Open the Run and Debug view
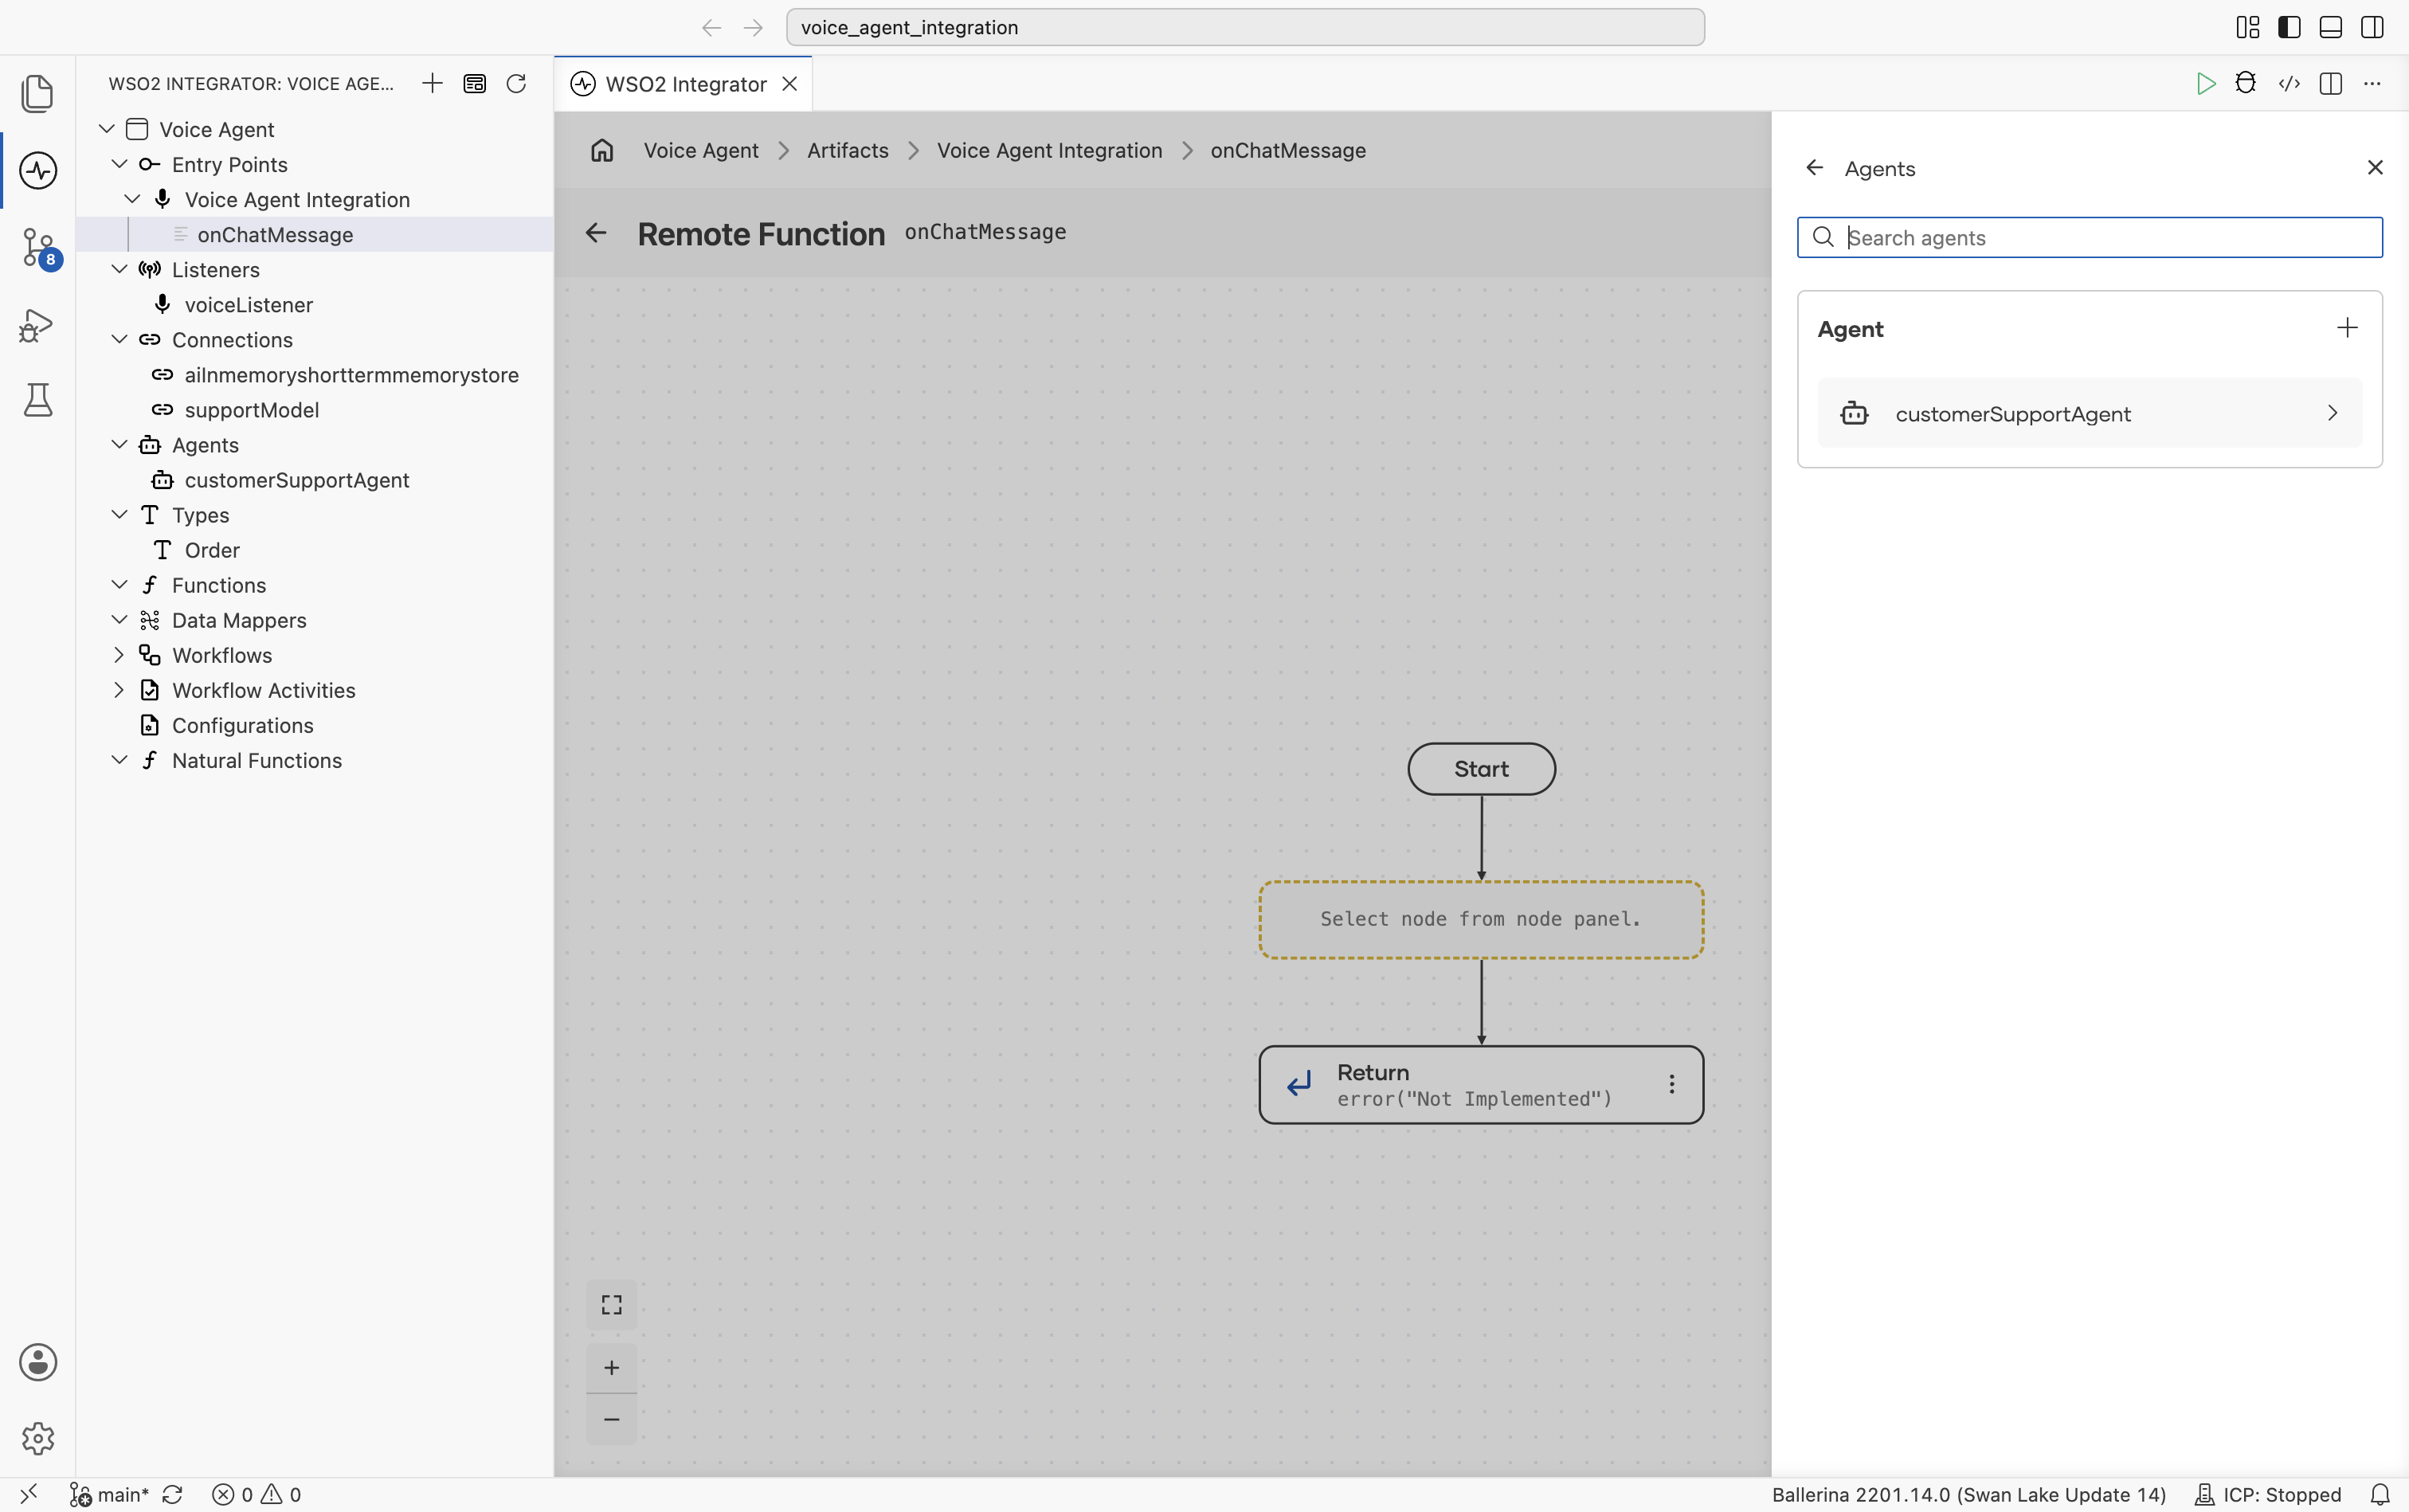 37,325
